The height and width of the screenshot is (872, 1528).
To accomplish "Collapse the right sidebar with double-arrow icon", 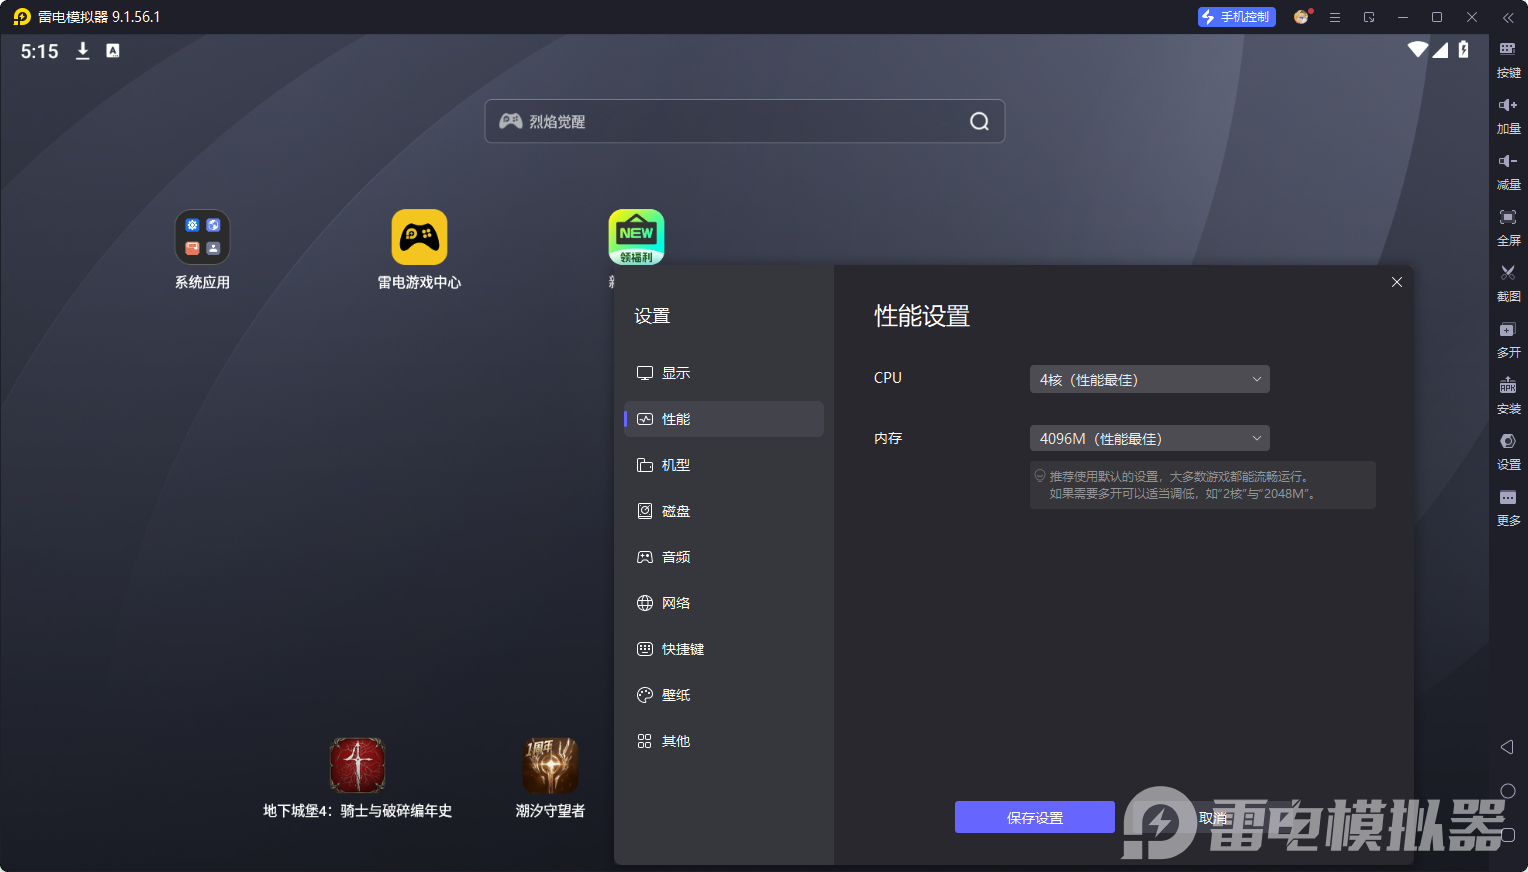I will click(x=1508, y=17).
